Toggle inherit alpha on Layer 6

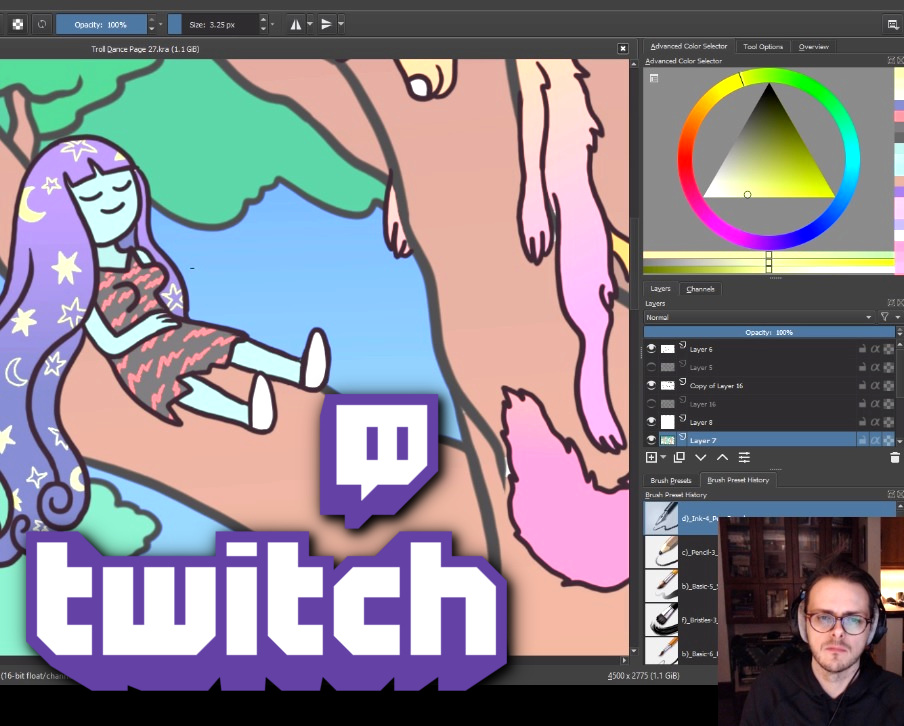875,349
